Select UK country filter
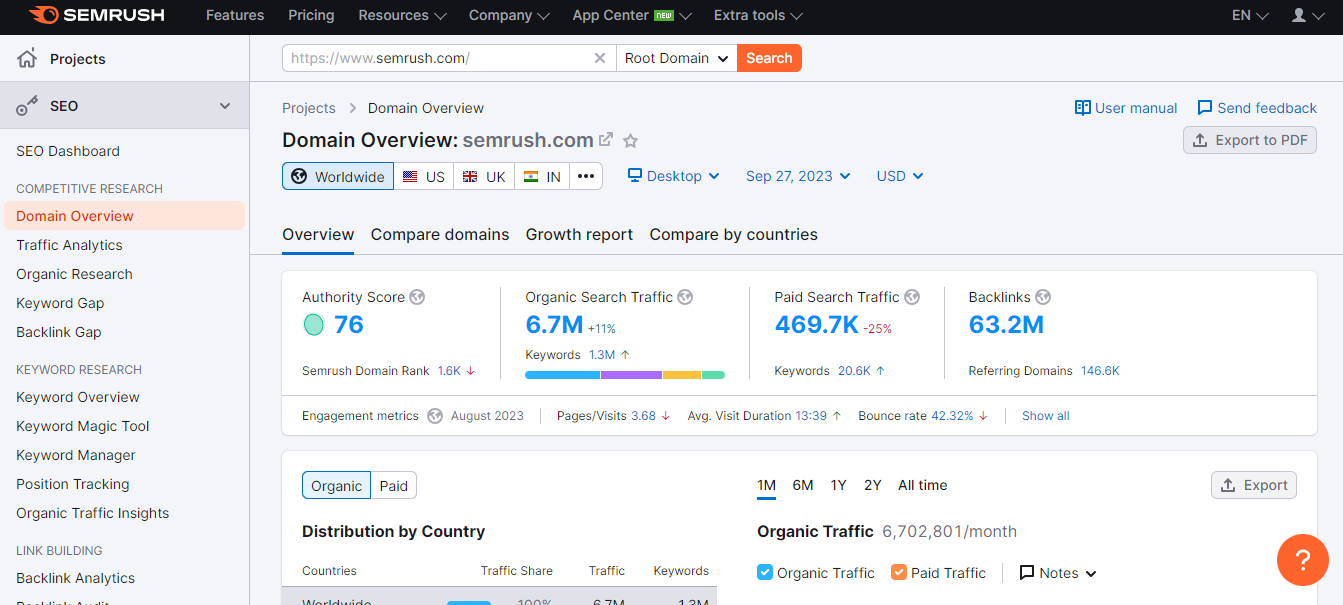Viewport: 1343px width, 605px height. click(x=484, y=176)
